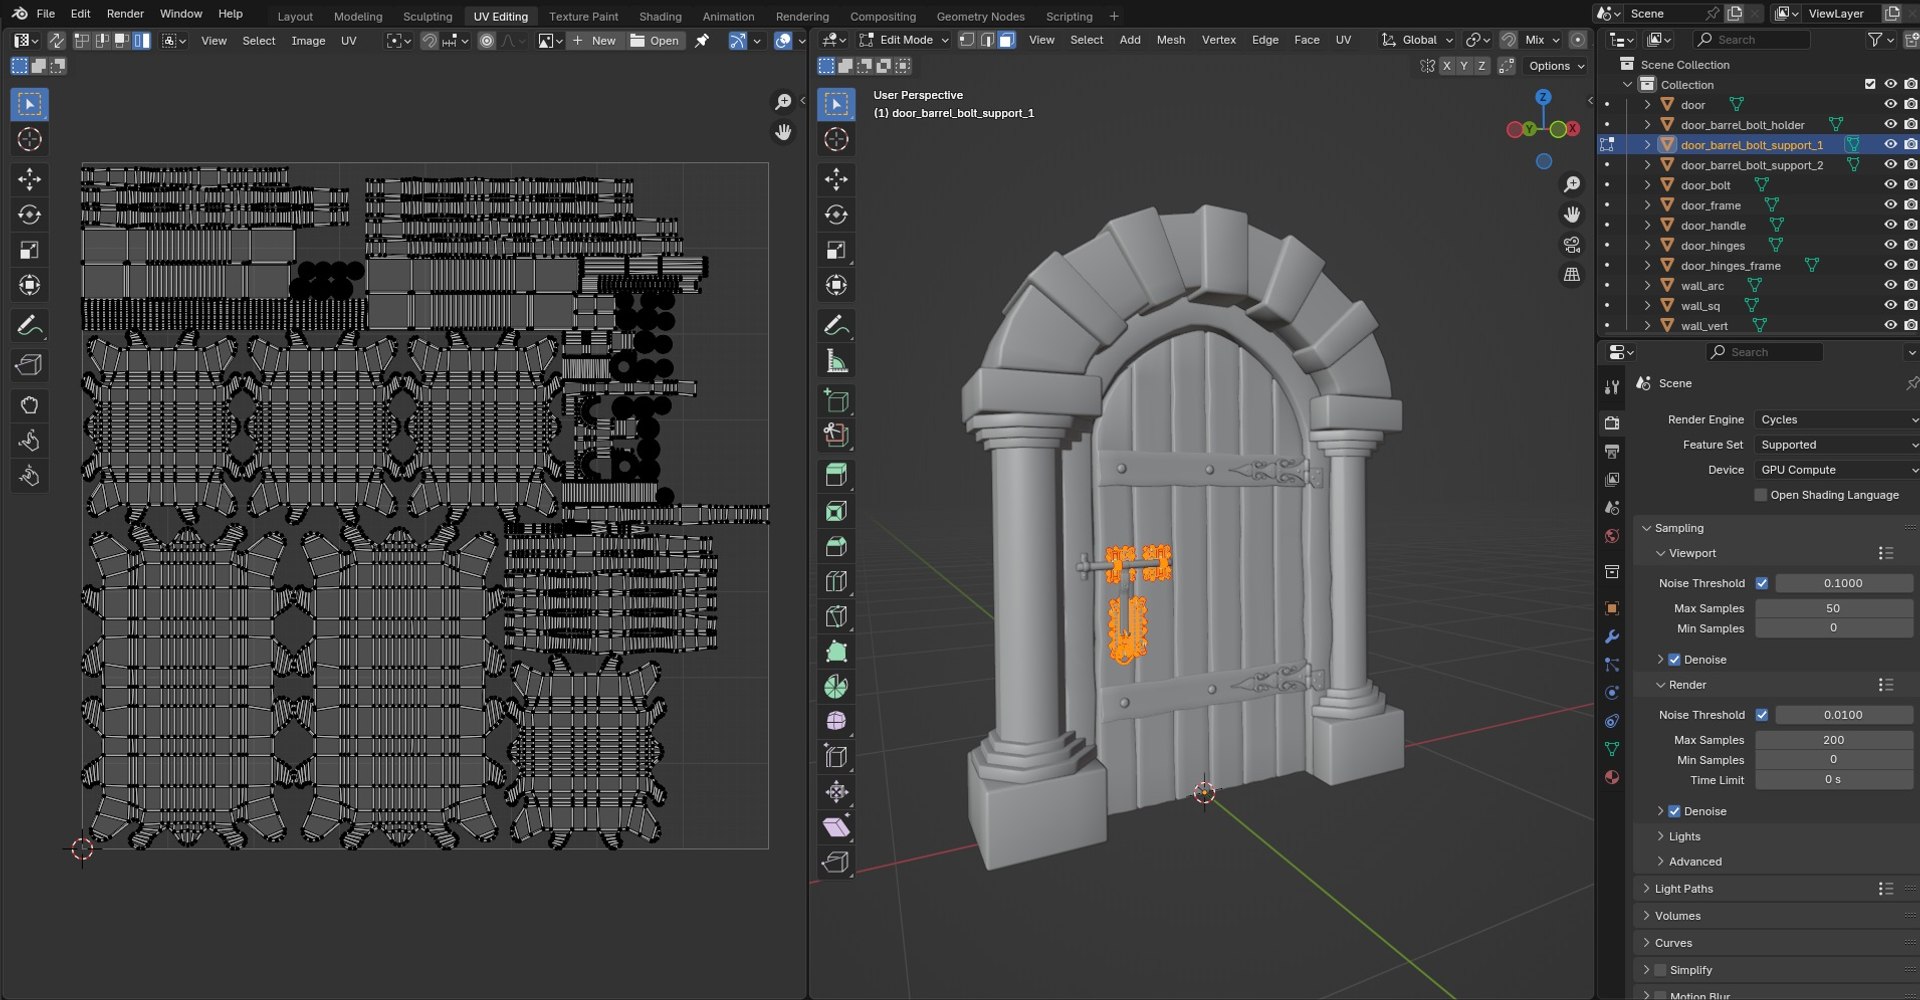Viewport: 1920px width, 1000px height.
Task: Switch to Geometry Nodes workspace tab
Action: tap(980, 16)
